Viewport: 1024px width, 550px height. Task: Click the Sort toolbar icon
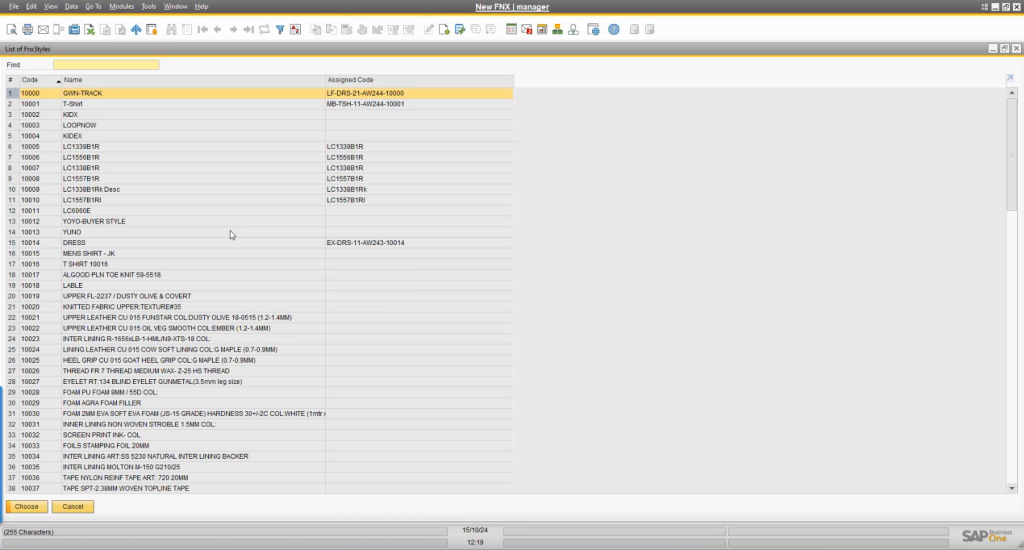[295, 29]
